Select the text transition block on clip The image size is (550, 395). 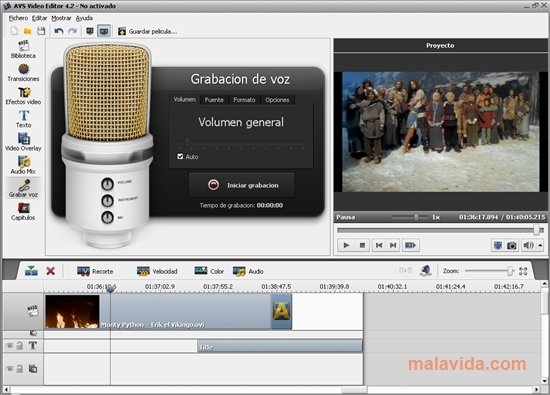tap(281, 312)
